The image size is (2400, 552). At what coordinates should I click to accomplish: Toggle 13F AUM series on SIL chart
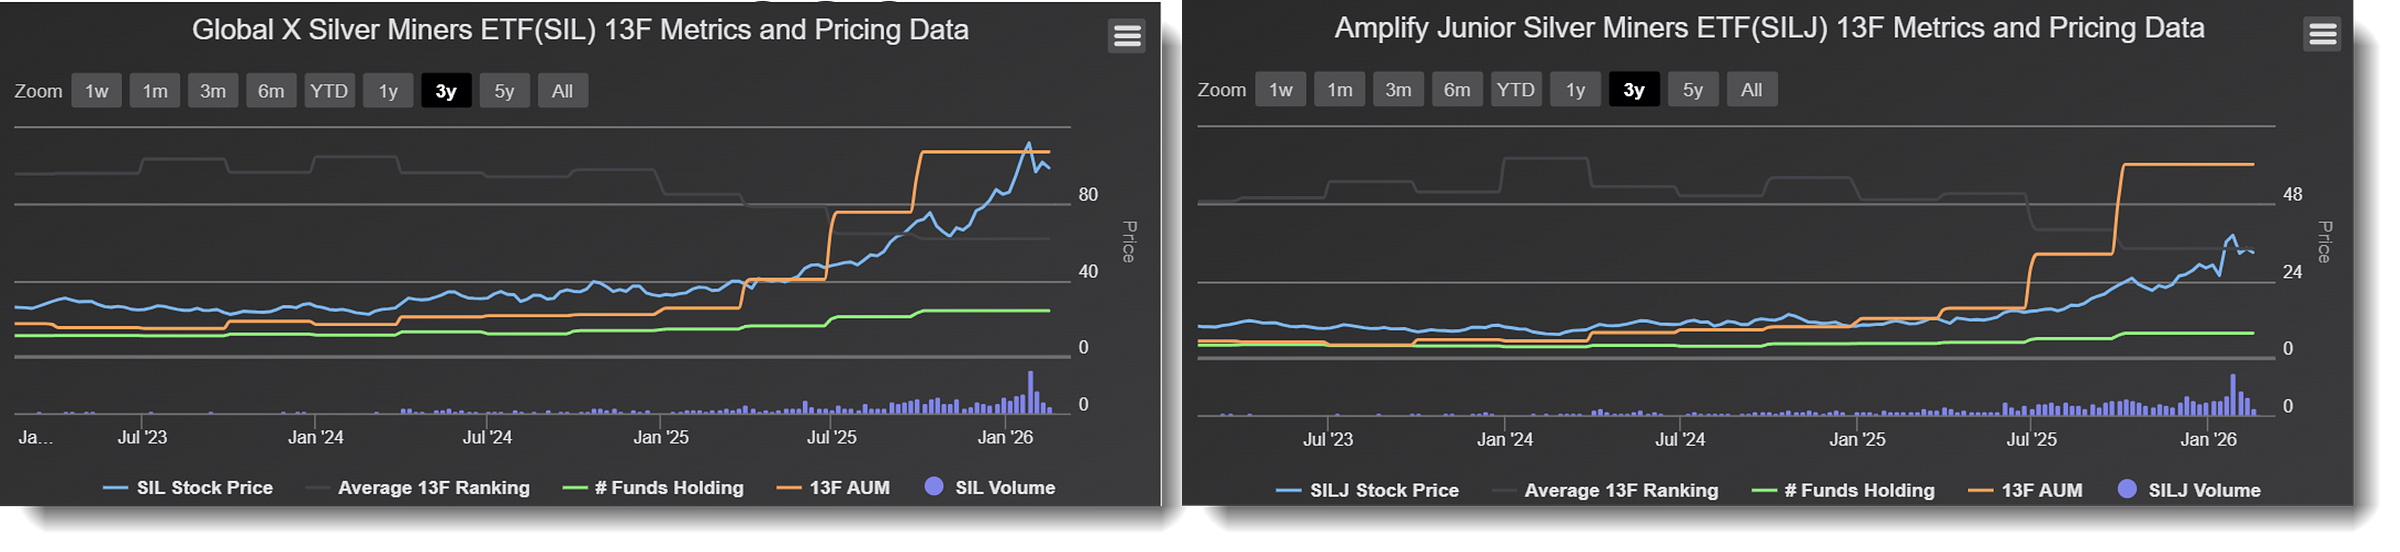tap(833, 488)
